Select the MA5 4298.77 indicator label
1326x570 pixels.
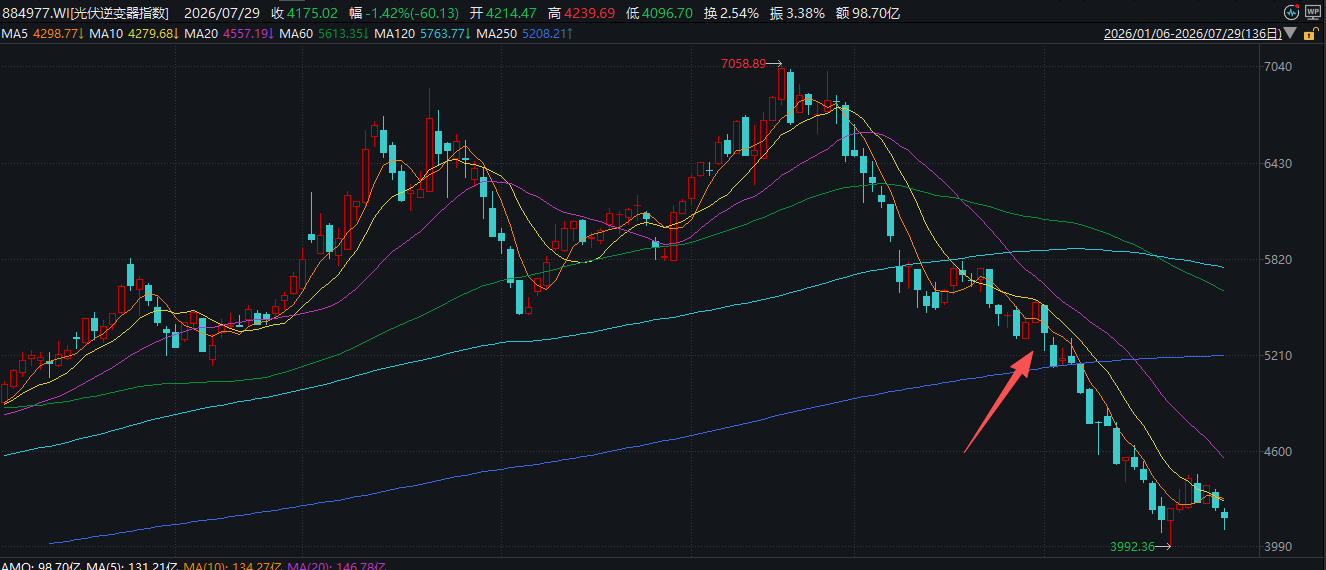(x=43, y=34)
